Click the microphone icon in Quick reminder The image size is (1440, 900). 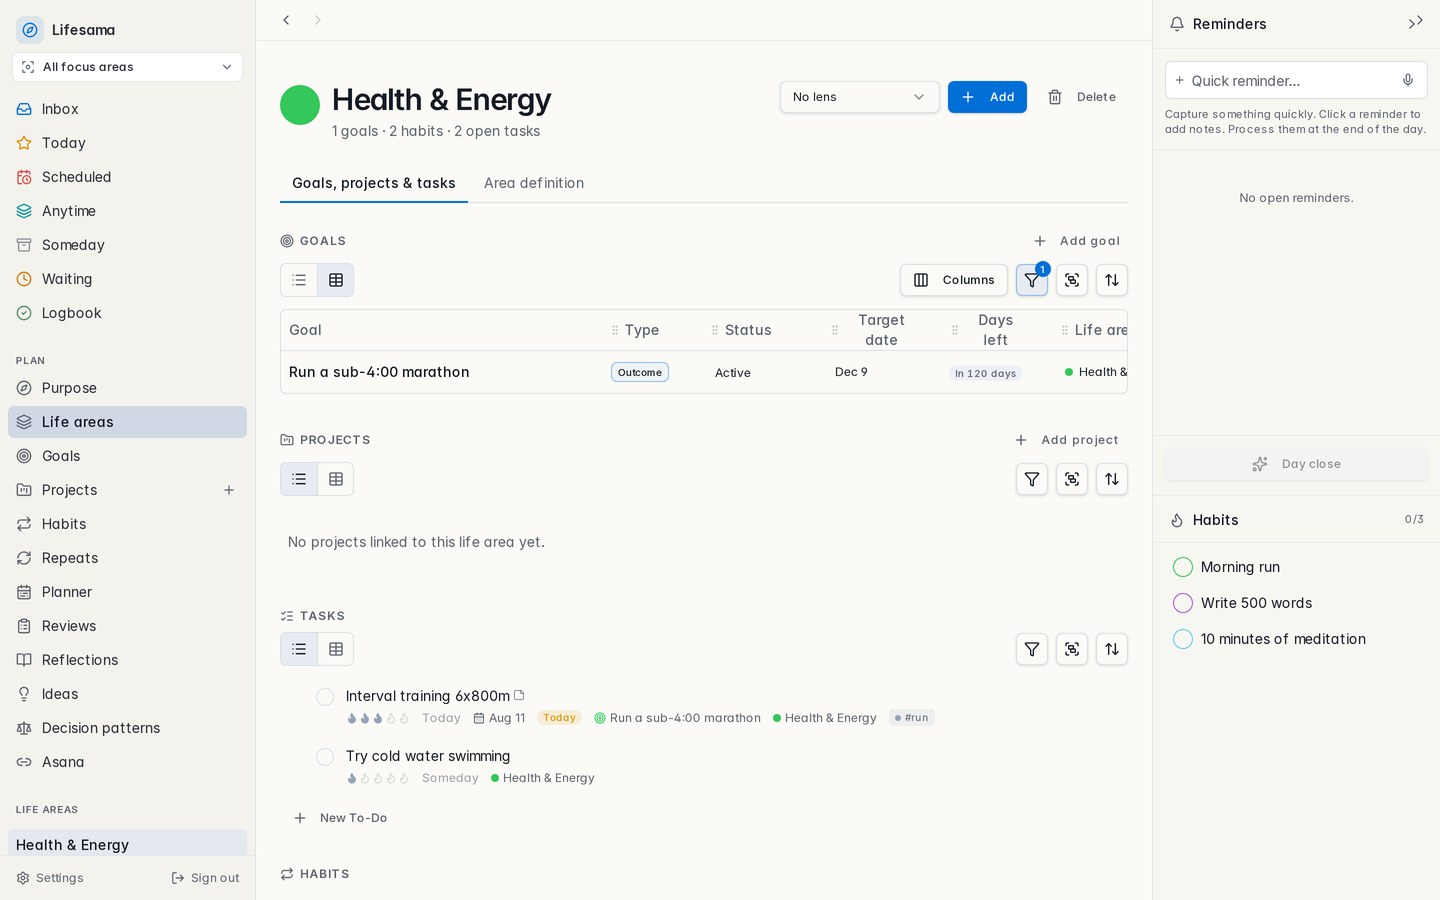1408,80
